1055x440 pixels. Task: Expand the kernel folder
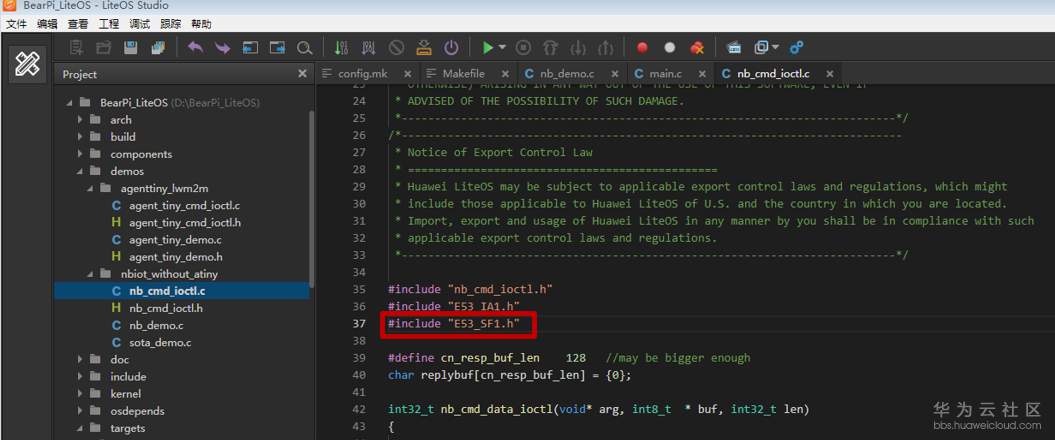click(x=80, y=394)
